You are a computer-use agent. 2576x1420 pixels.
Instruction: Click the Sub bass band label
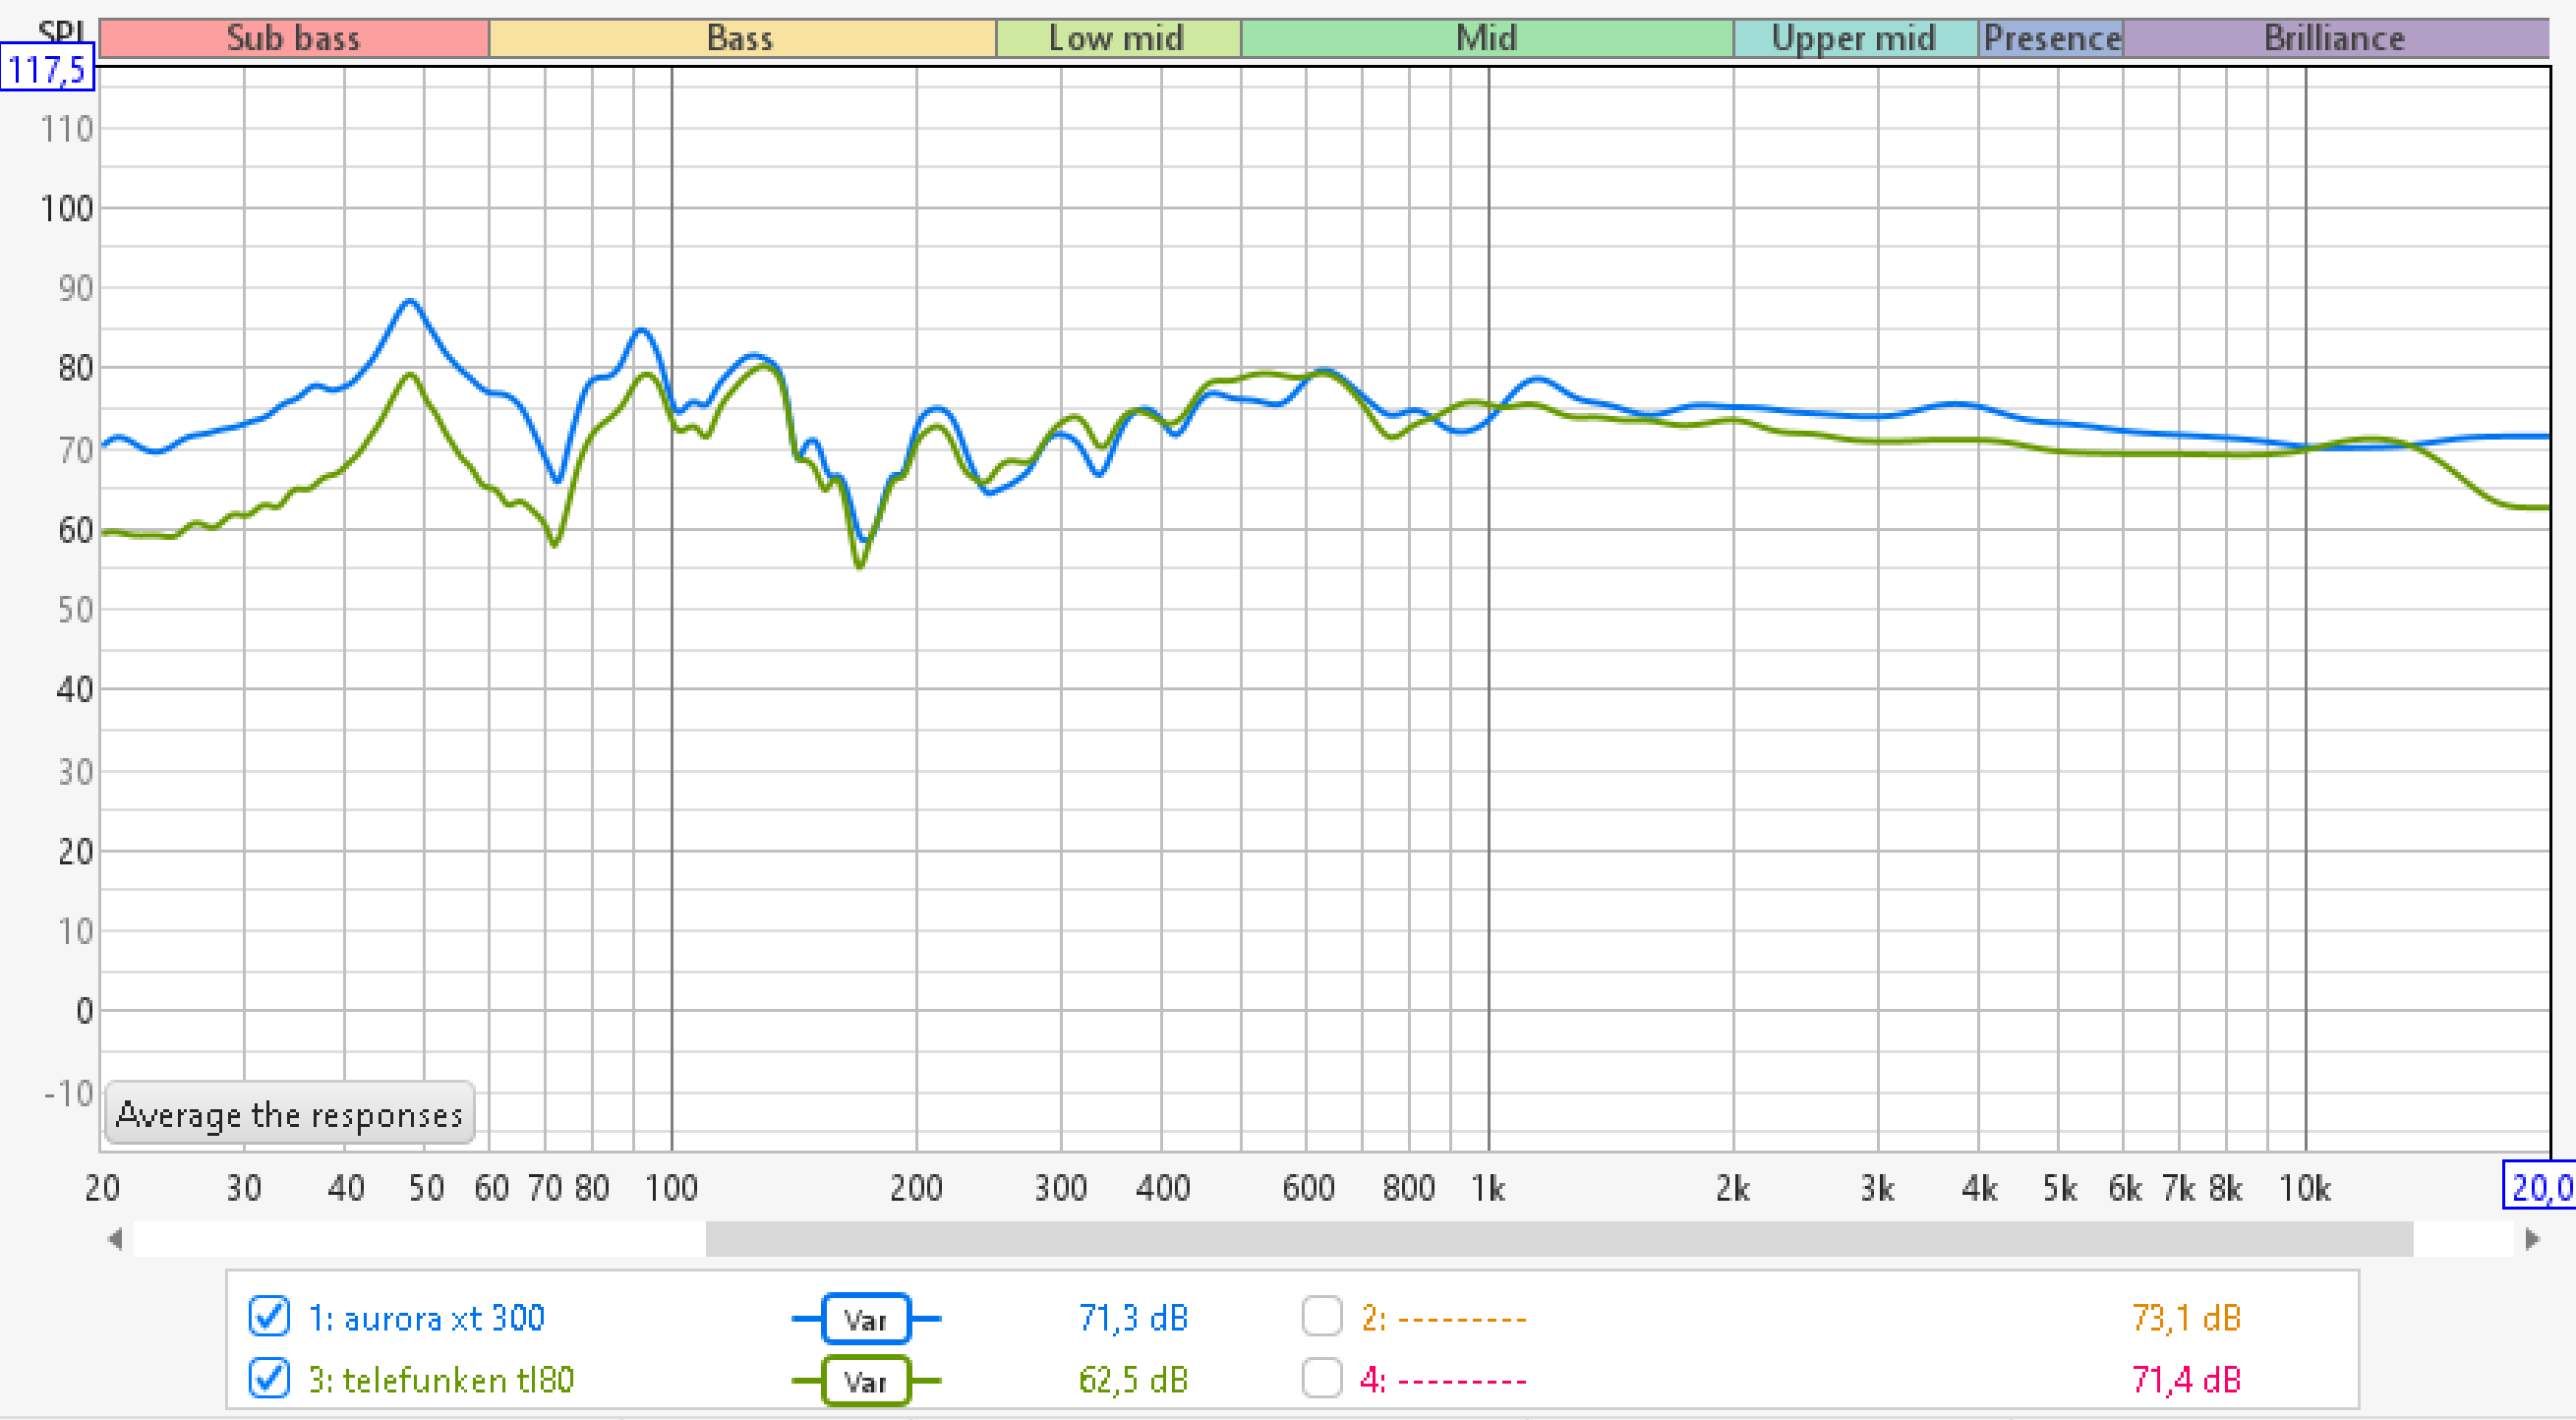(293, 38)
